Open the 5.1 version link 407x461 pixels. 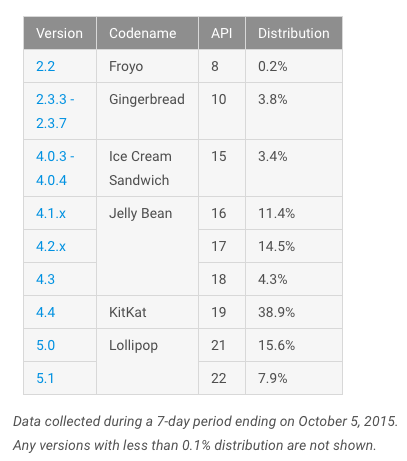click(45, 378)
